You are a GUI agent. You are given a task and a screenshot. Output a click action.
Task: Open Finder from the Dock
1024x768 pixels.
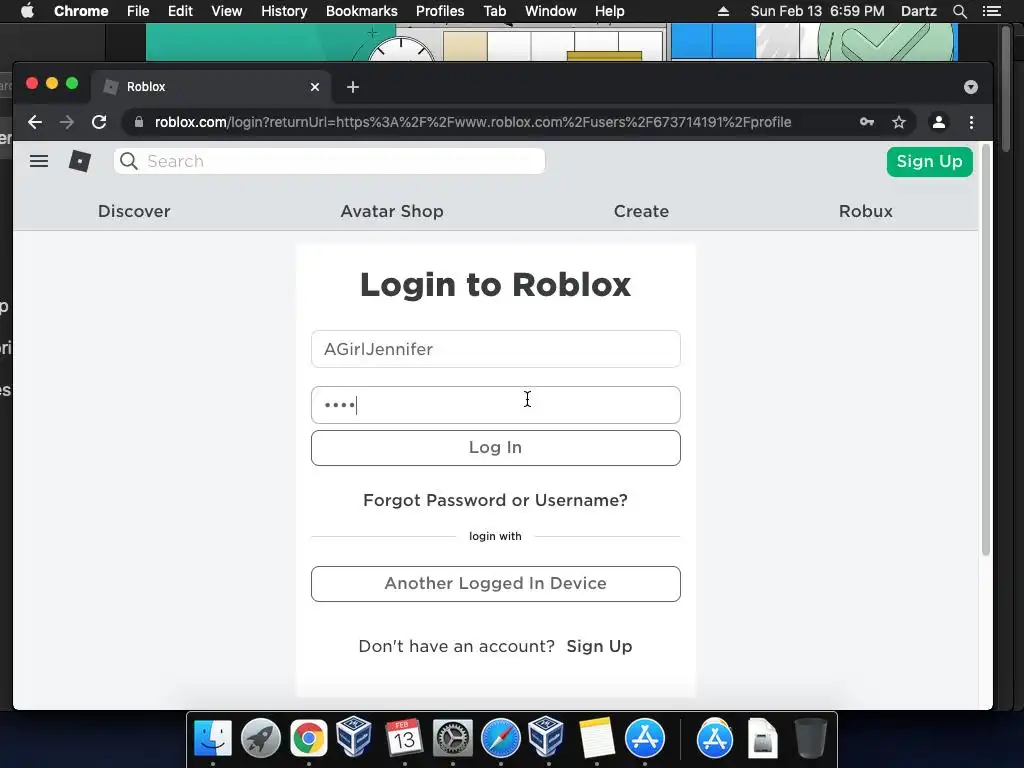pyautogui.click(x=213, y=738)
